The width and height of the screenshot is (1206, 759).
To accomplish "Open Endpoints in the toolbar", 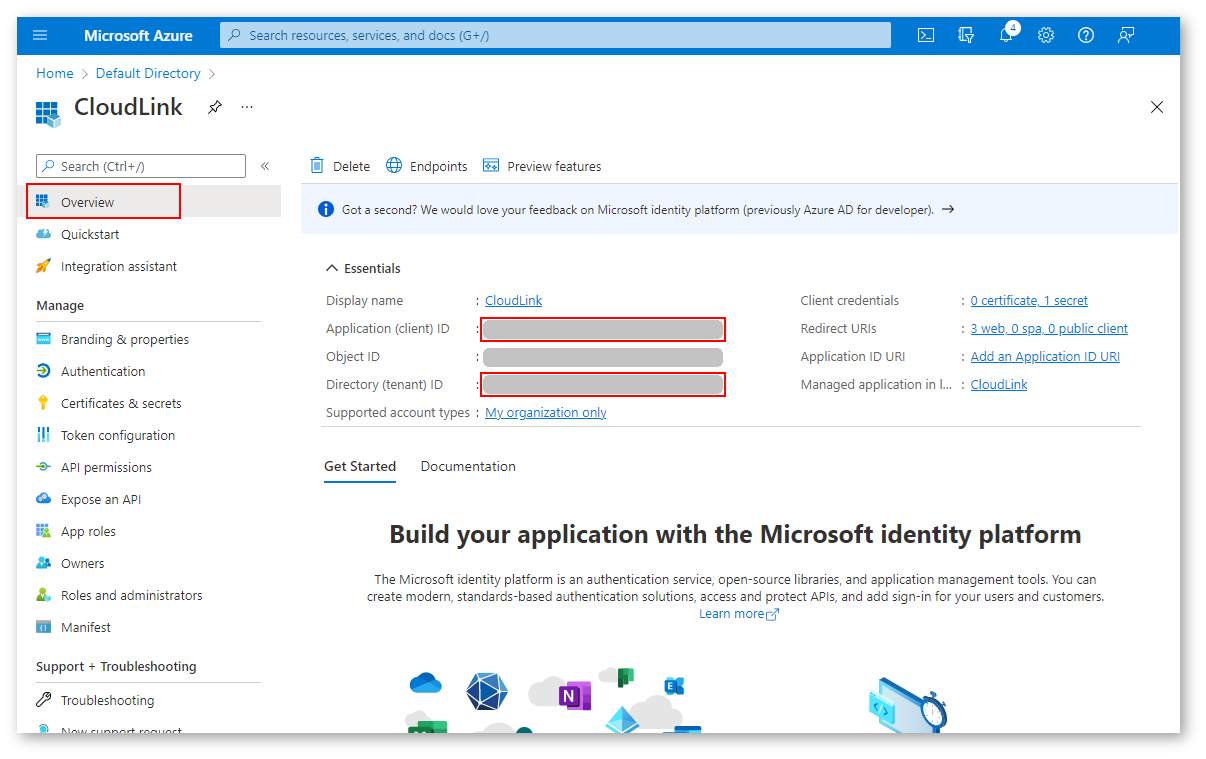I will (427, 166).
